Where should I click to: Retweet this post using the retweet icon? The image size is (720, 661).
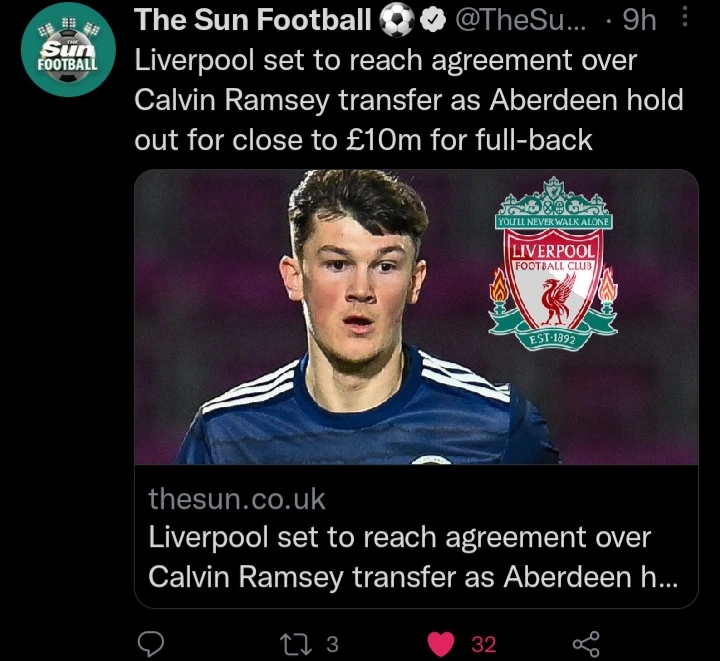(x=296, y=644)
